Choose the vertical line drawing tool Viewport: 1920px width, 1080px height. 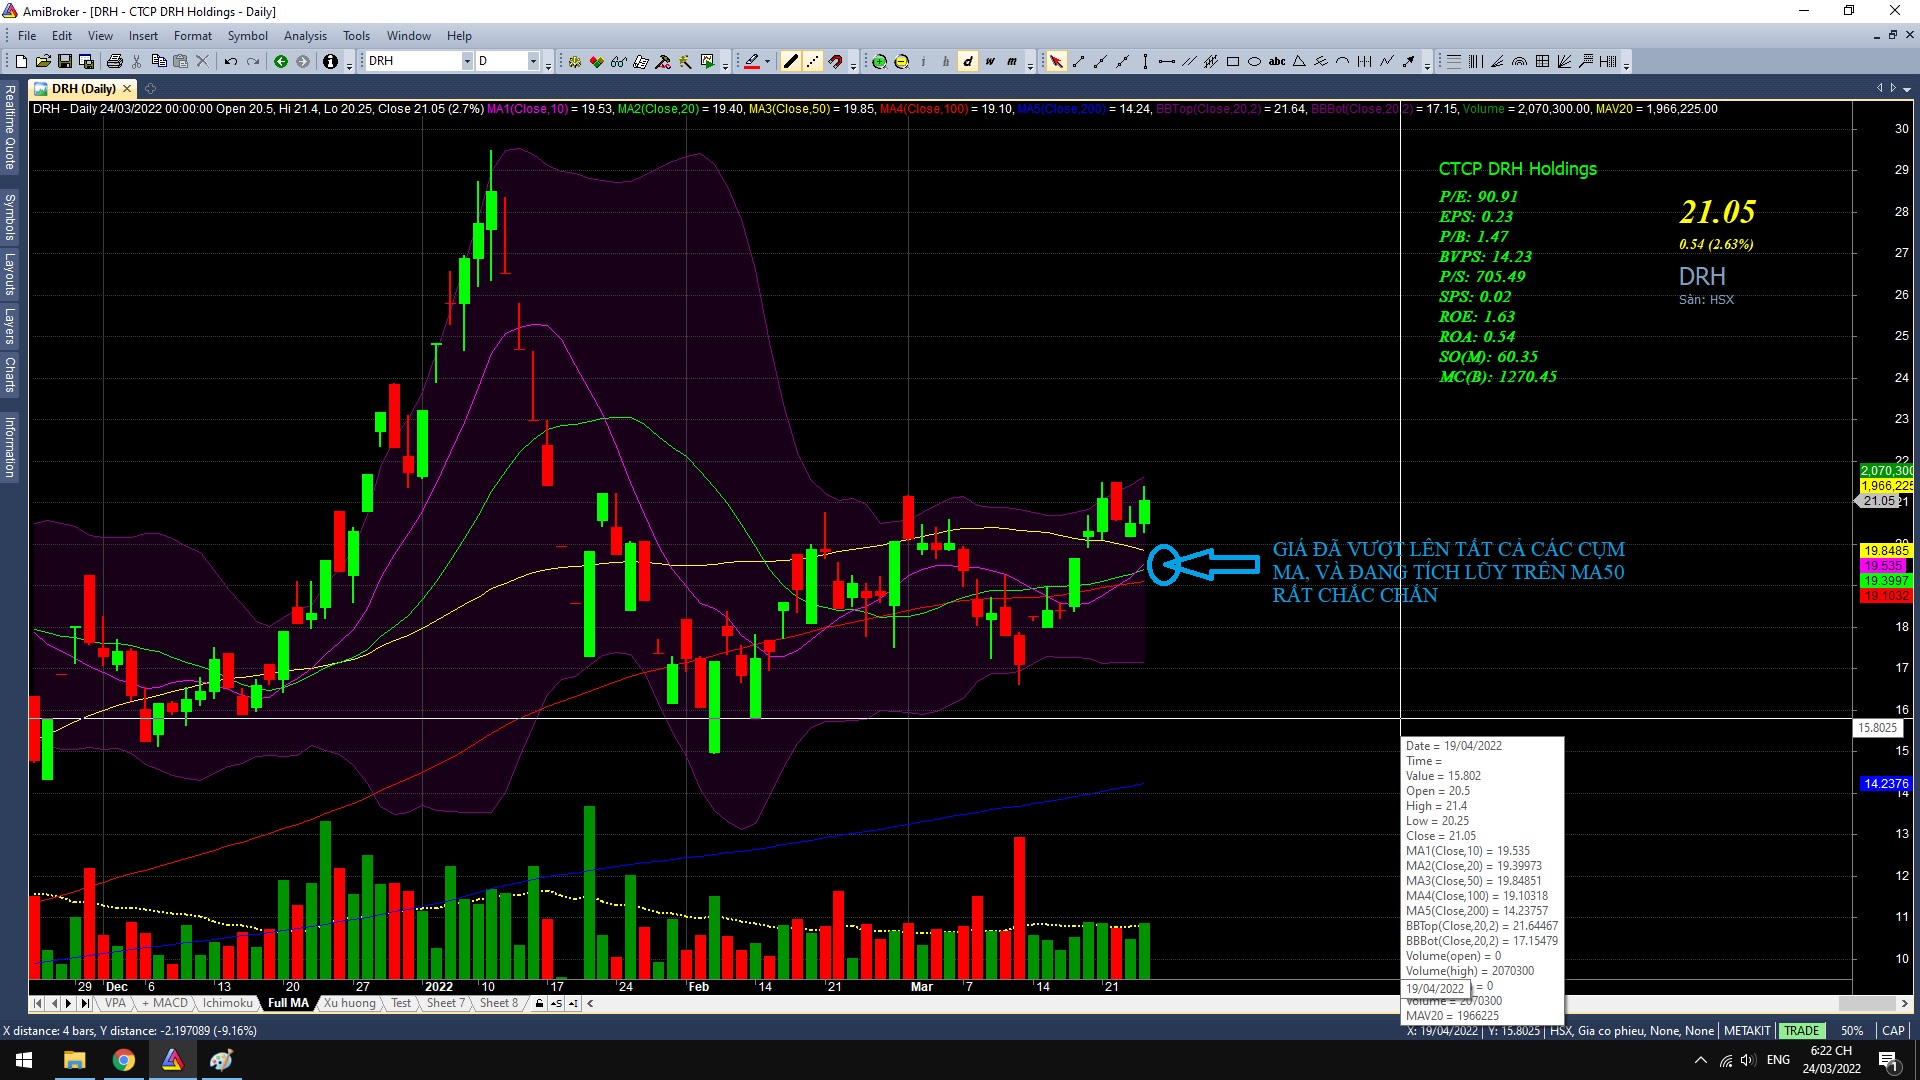pyautogui.click(x=1145, y=62)
